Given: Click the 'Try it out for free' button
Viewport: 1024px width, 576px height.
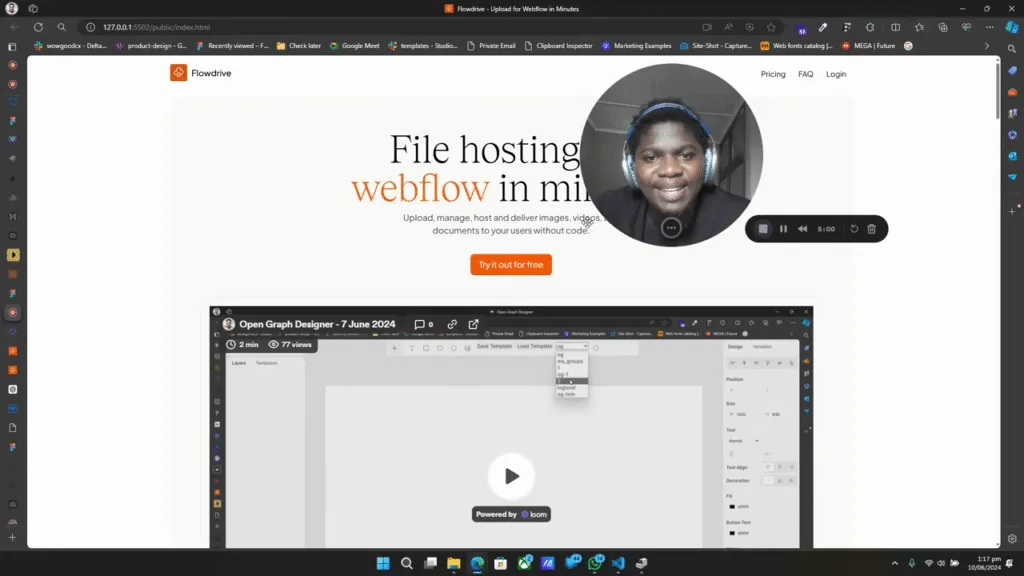Looking at the screenshot, I should tap(511, 264).
